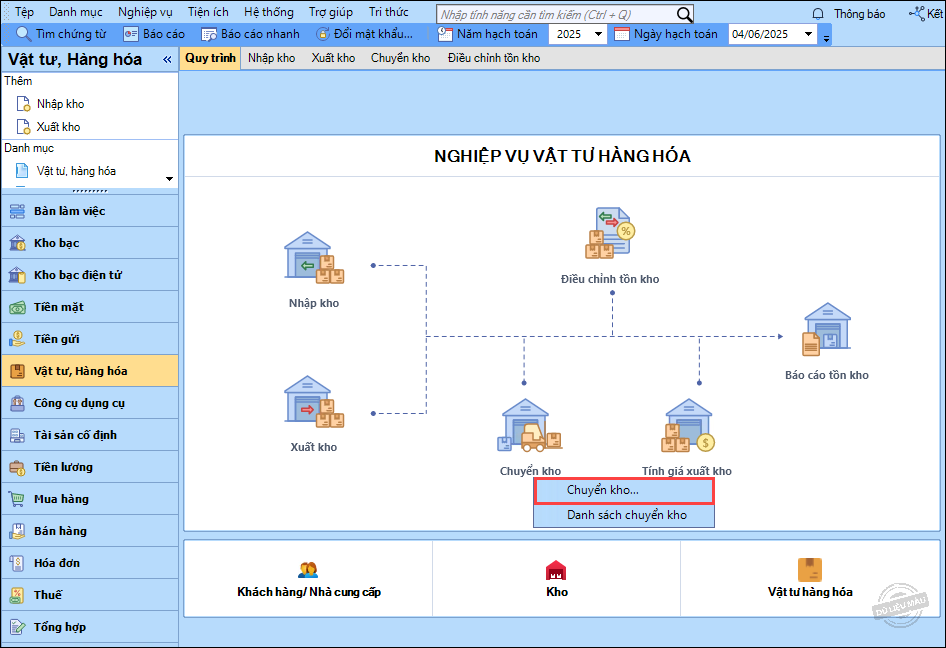This screenshot has width=946, height=648.
Task: Click the Báo cáo toolbar icon
Action: (130, 34)
